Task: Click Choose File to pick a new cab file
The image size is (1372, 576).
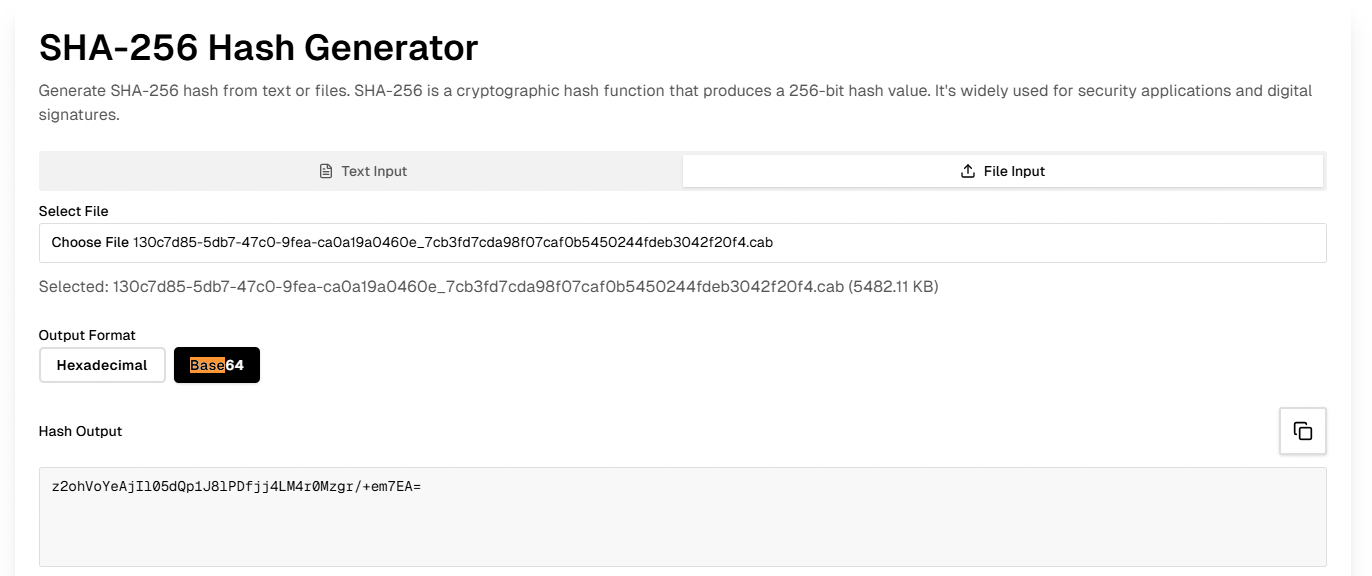Action: [x=90, y=242]
